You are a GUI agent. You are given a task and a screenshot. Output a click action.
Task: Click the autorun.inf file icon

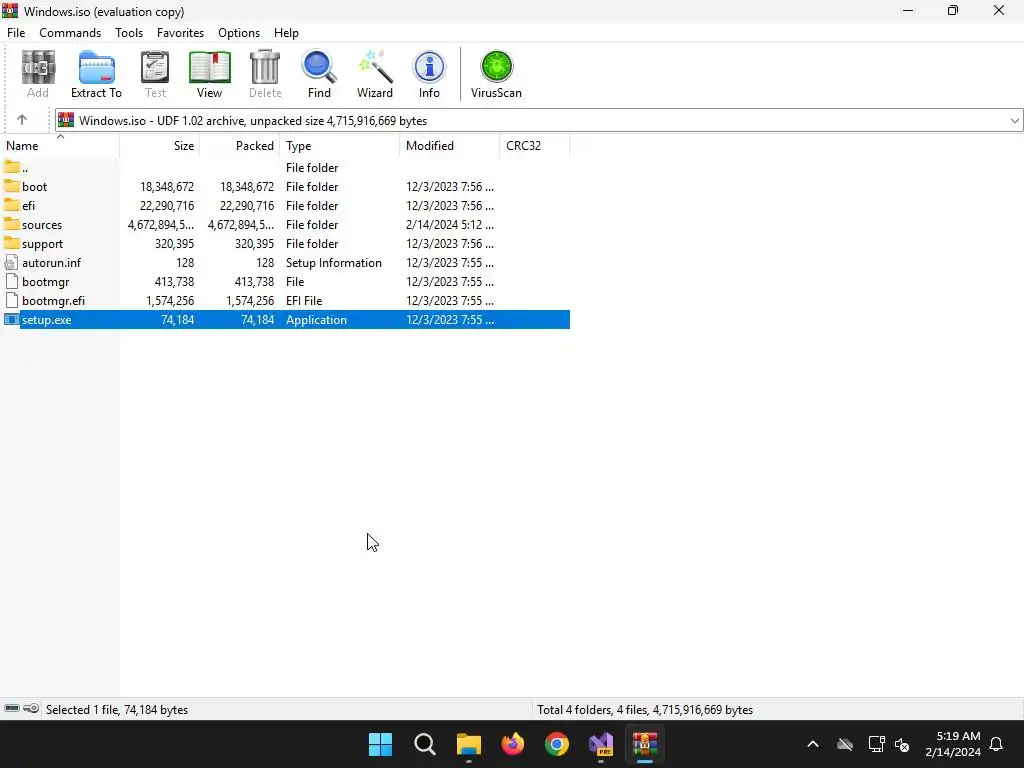pos(12,263)
